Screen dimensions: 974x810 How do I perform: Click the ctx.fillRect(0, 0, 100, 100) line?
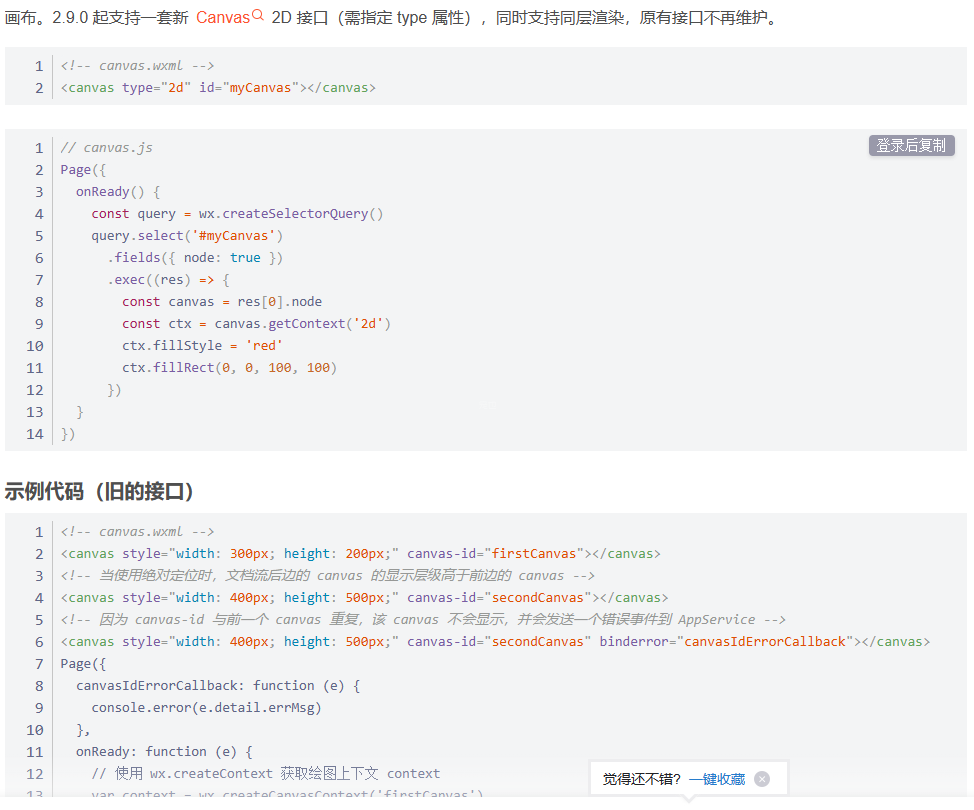pyautogui.click(x=229, y=368)
